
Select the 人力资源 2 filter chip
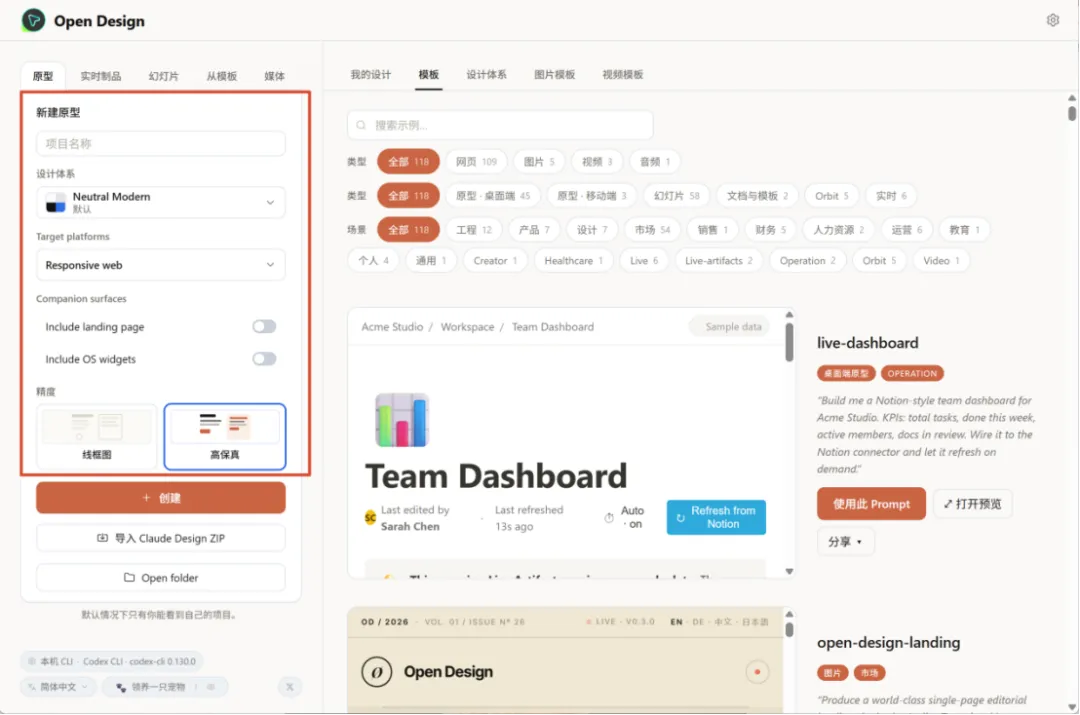point(838,229)
